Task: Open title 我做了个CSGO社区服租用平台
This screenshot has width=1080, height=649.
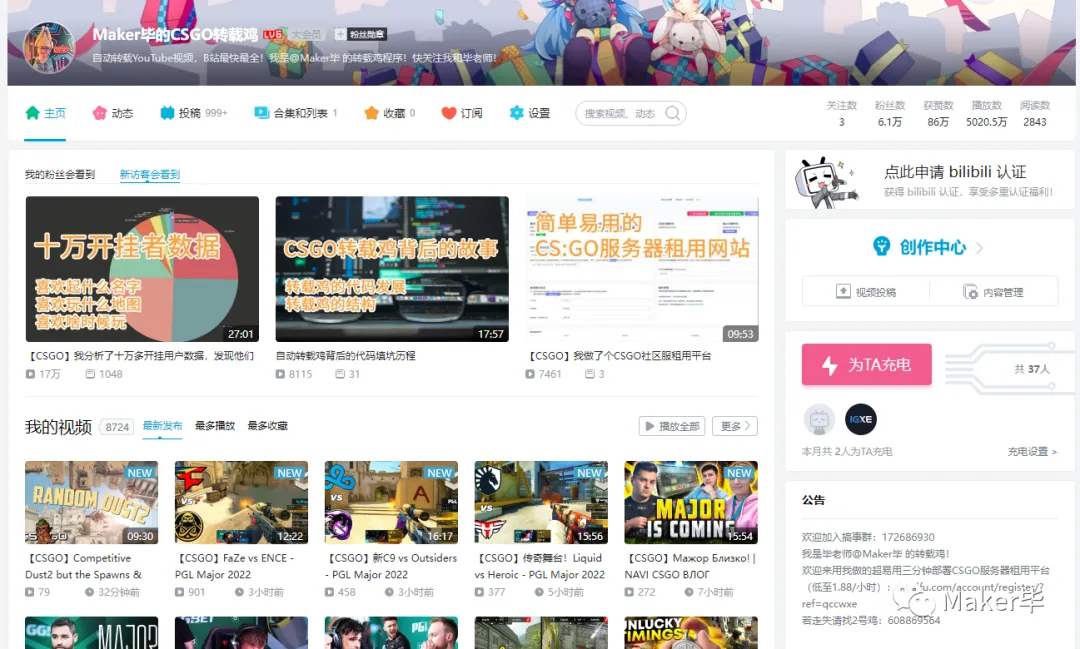Action: point(619,356)
